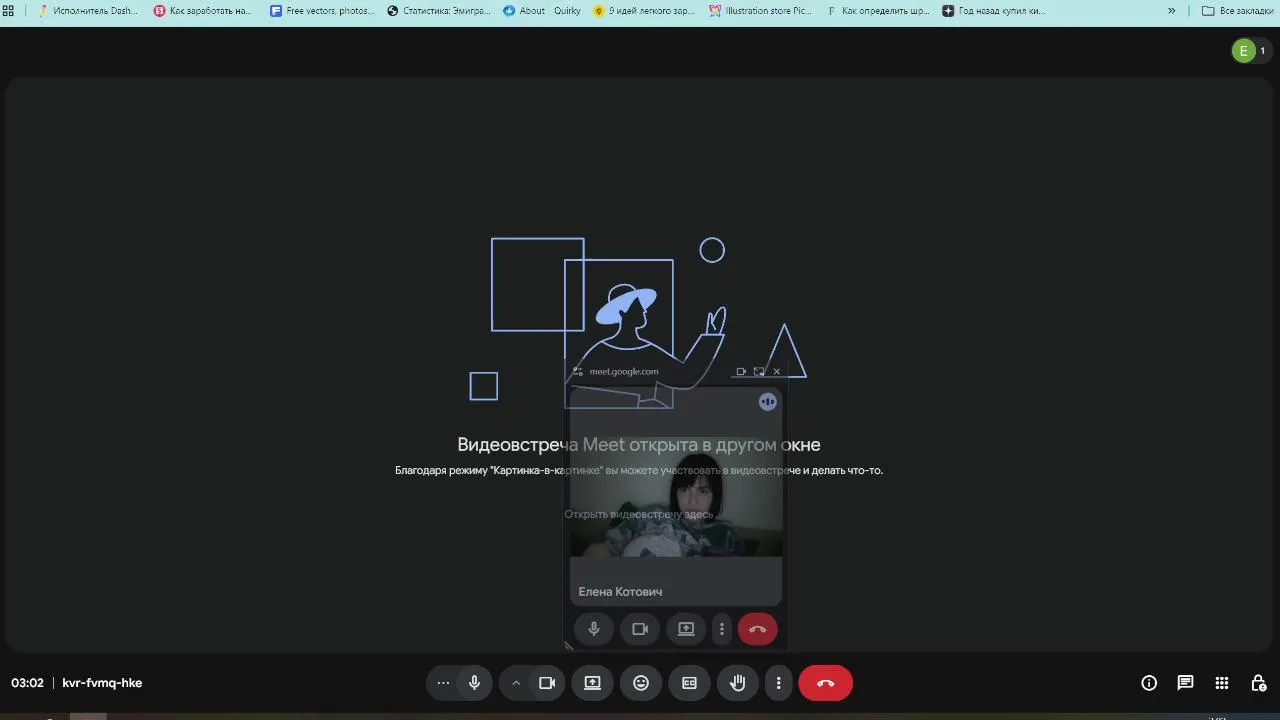Click audio indicator on Елена Котович tile

(768, 402)
